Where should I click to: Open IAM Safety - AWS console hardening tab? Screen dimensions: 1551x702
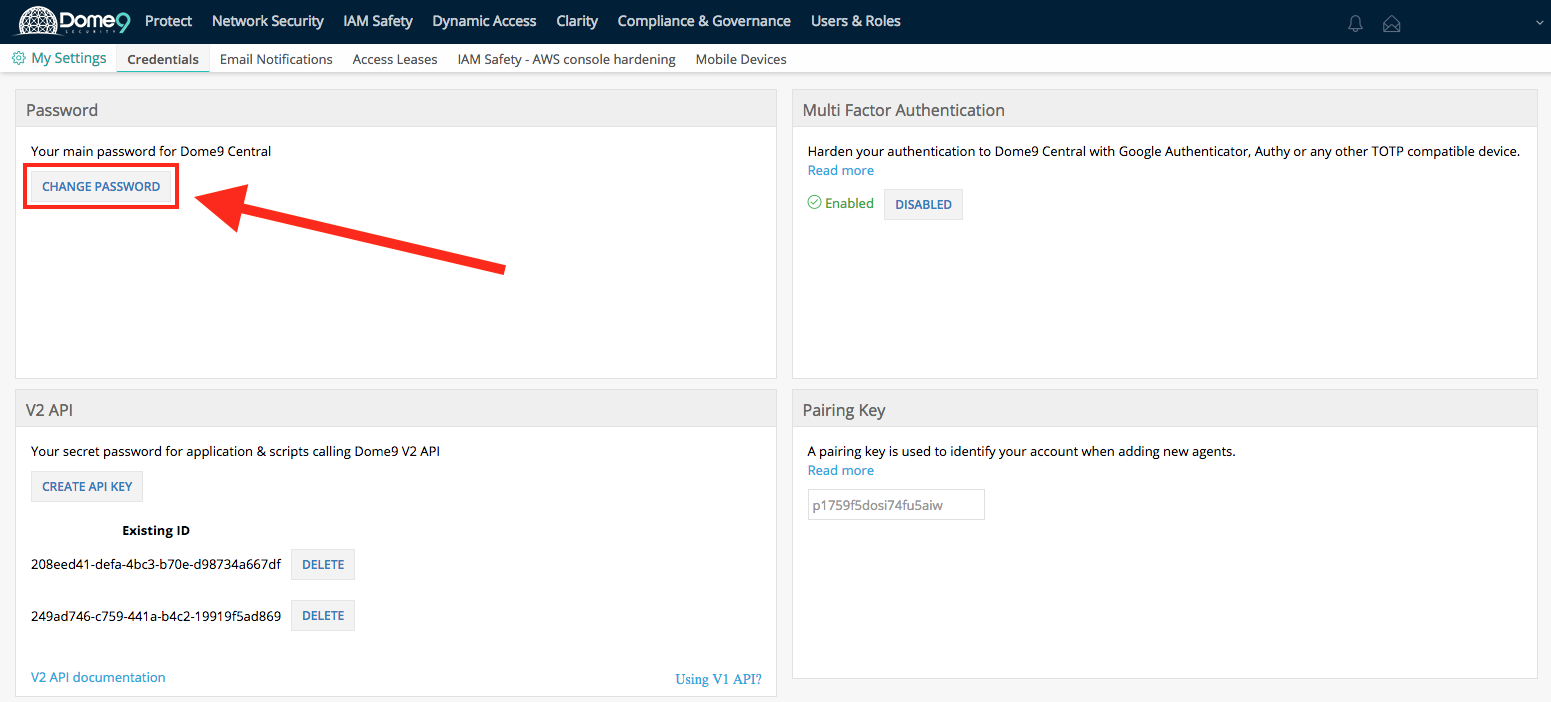click(x=567, y=59)
